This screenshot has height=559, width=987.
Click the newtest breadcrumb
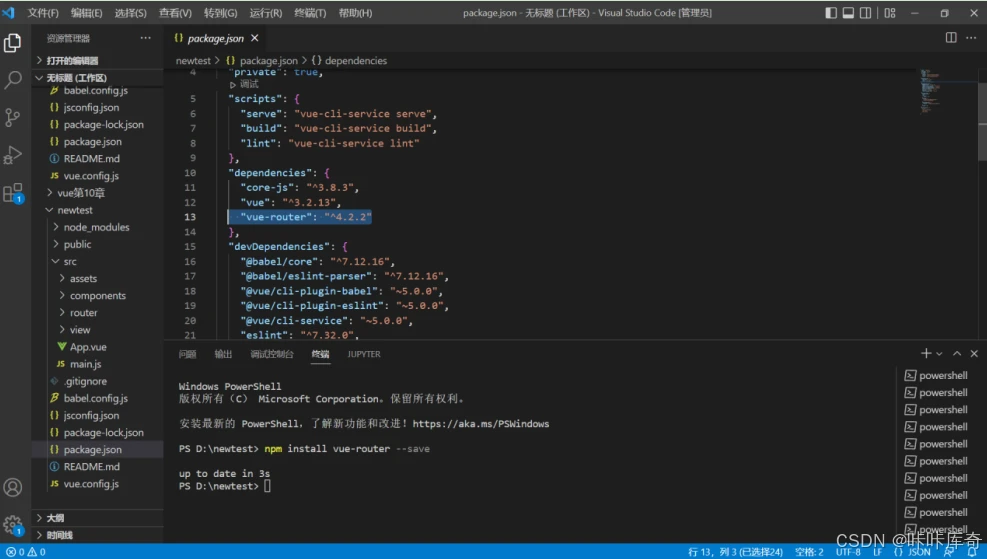[x=193, y=60]
